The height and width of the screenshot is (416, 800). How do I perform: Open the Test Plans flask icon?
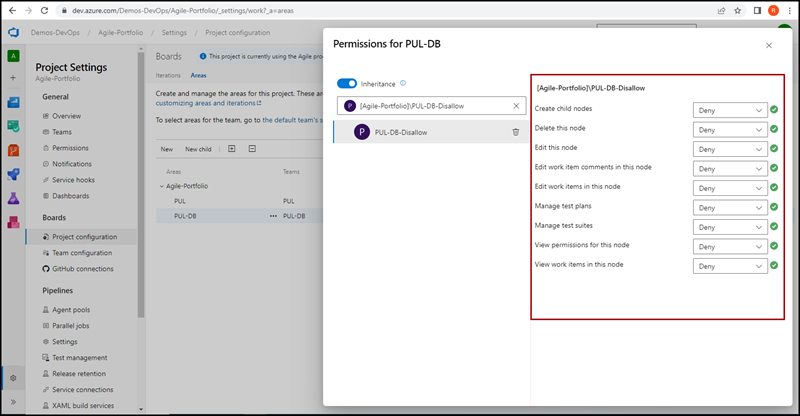13,198
